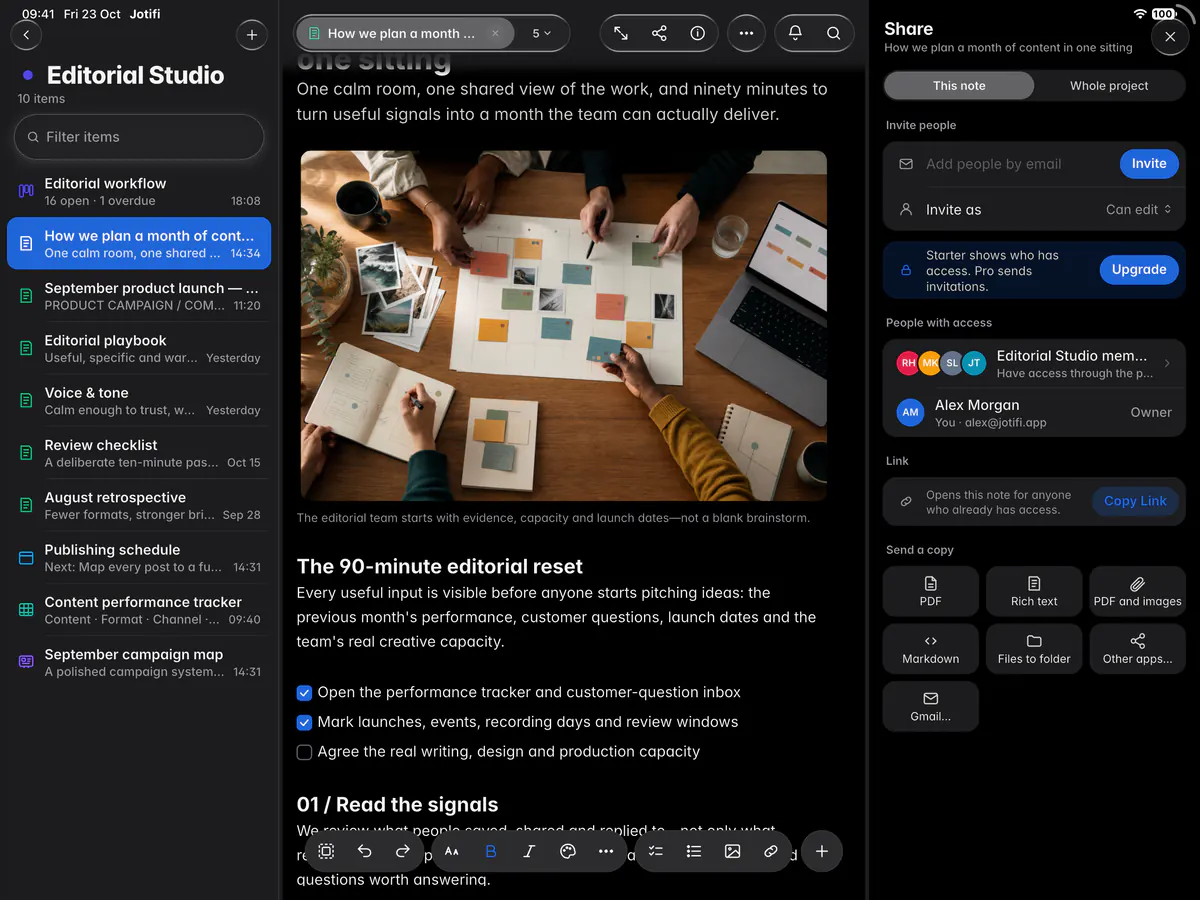Open August retrospective note
This screenshot has width=1200, height=900.
(139, 505)
